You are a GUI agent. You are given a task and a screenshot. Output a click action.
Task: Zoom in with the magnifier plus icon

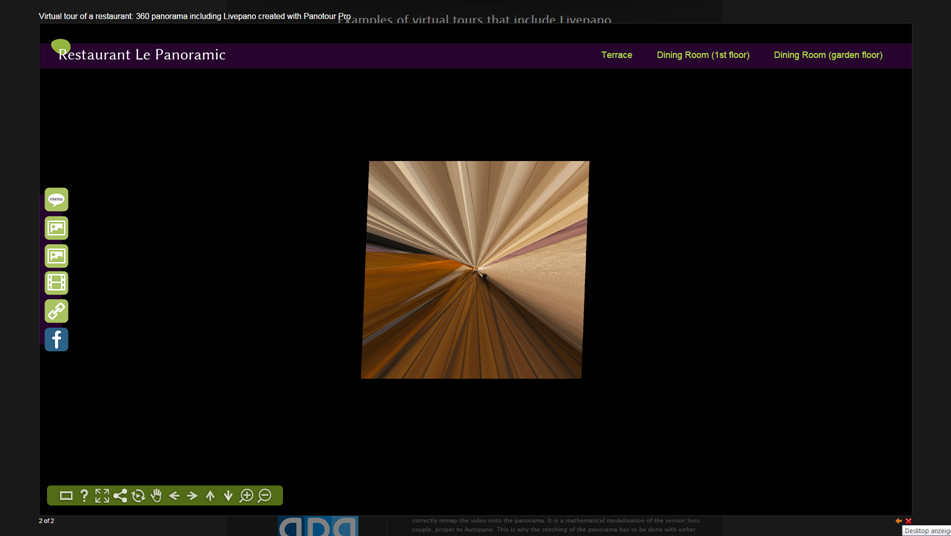[x=246, y=496]
